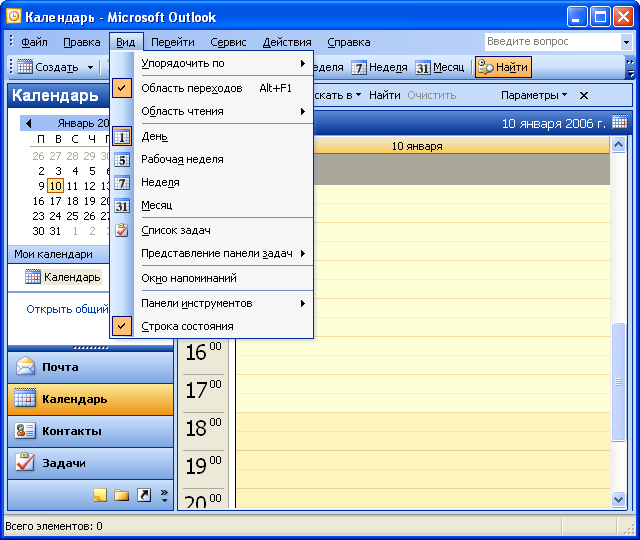Toggle Область переходов checkmark

coord(122,88)
